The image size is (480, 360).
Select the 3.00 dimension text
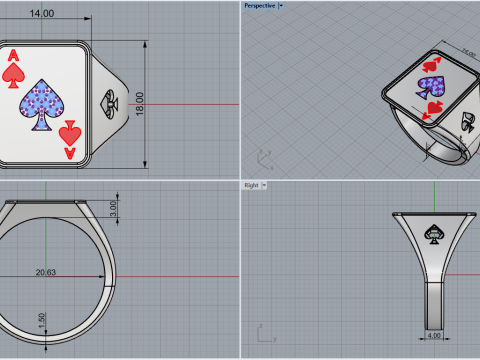(x=113, y=209)
